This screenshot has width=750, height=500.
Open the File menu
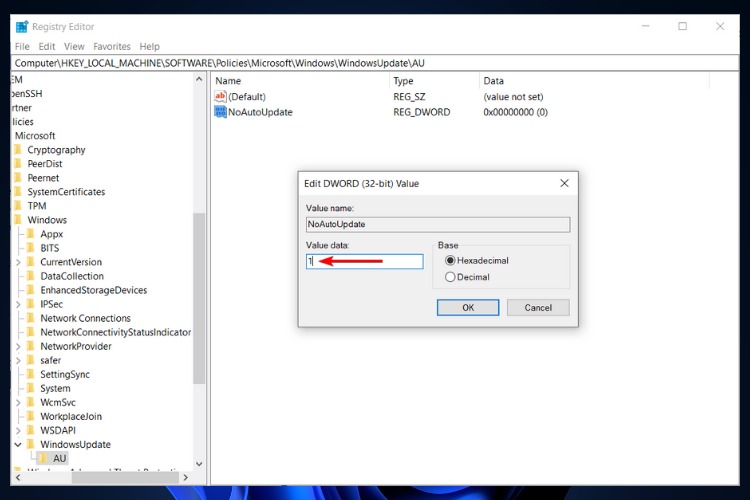pyautogui.click(x=22, y=46)
